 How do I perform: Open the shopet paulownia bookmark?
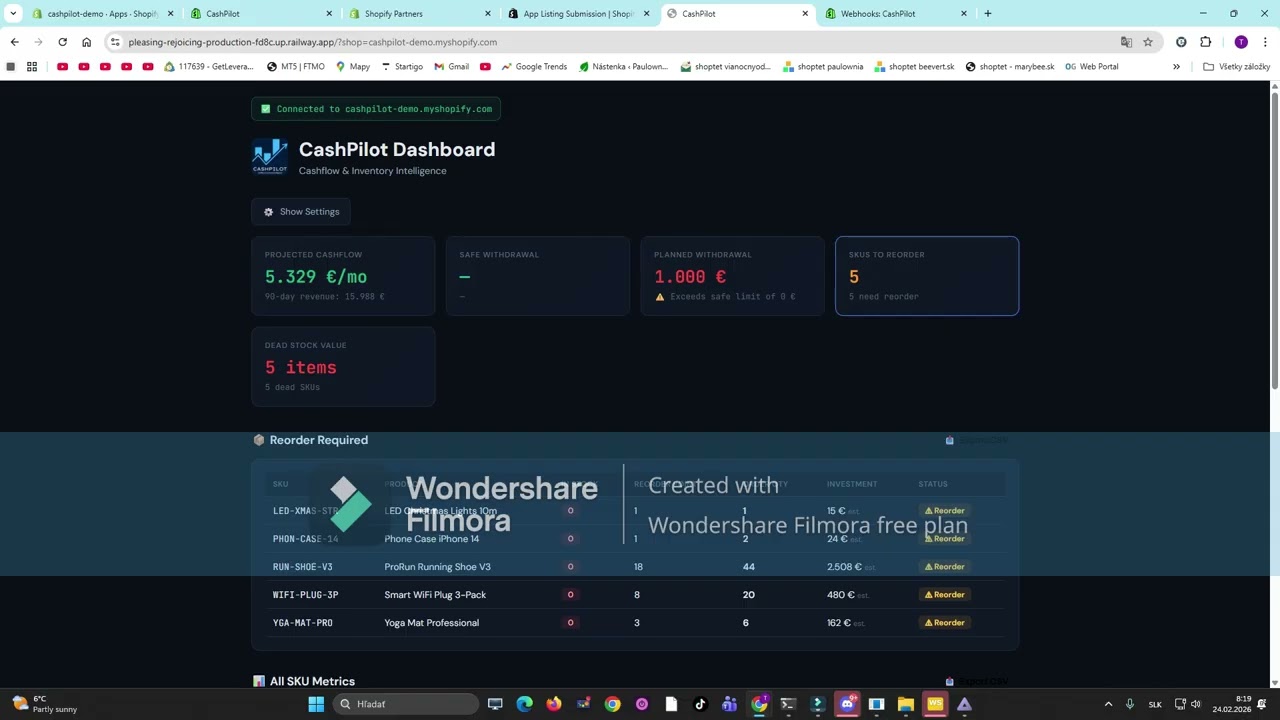pos(823,67)
